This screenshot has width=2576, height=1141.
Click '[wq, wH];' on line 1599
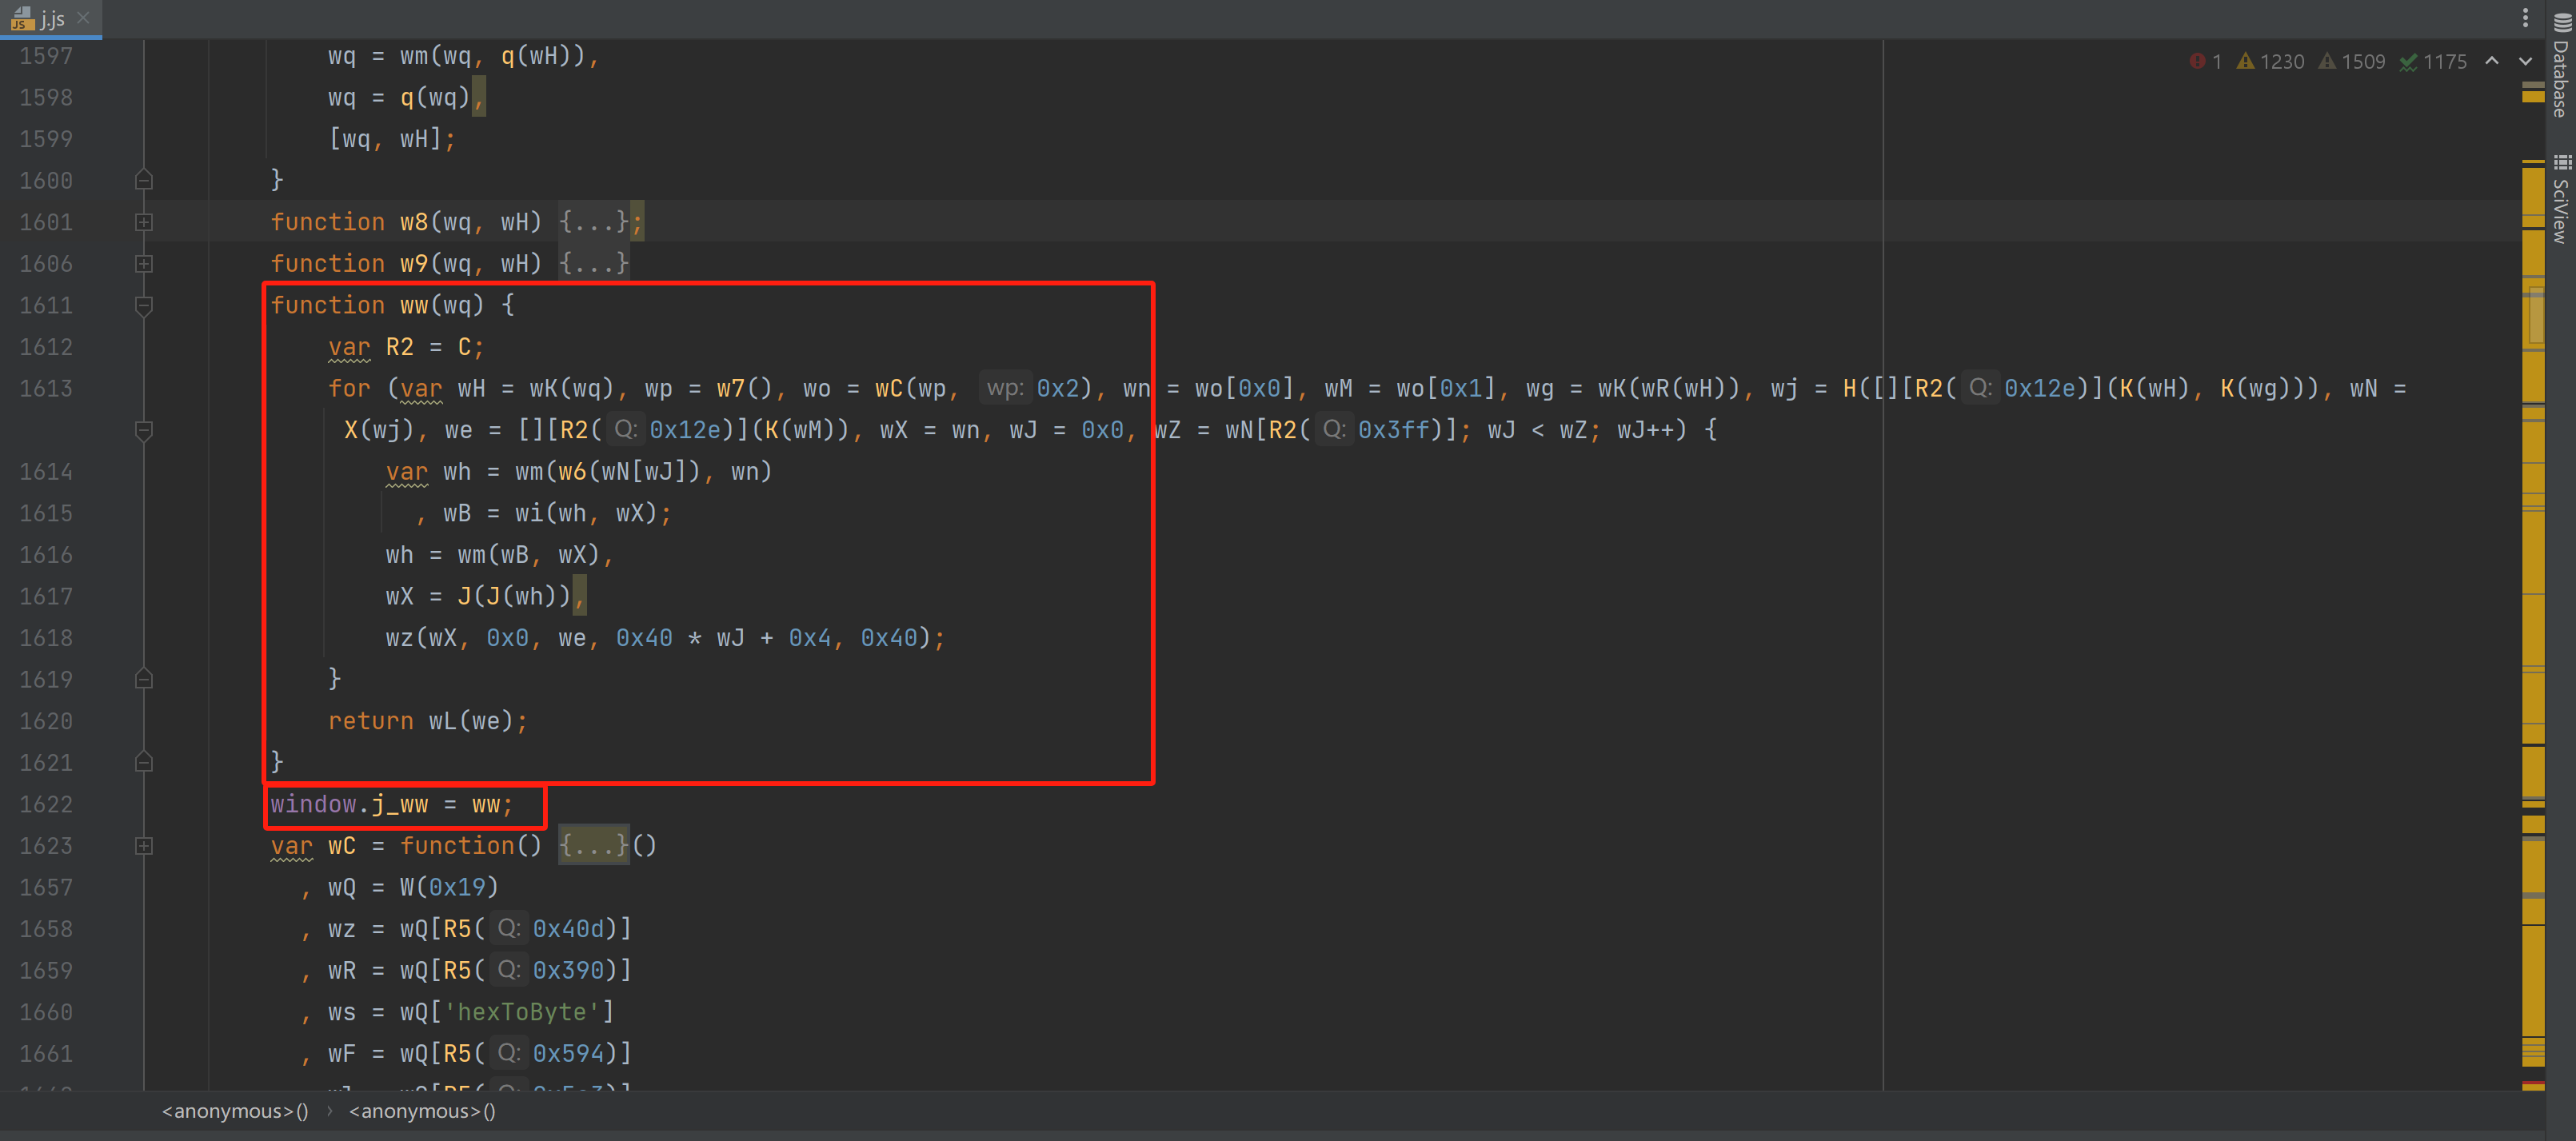point(392,139)
